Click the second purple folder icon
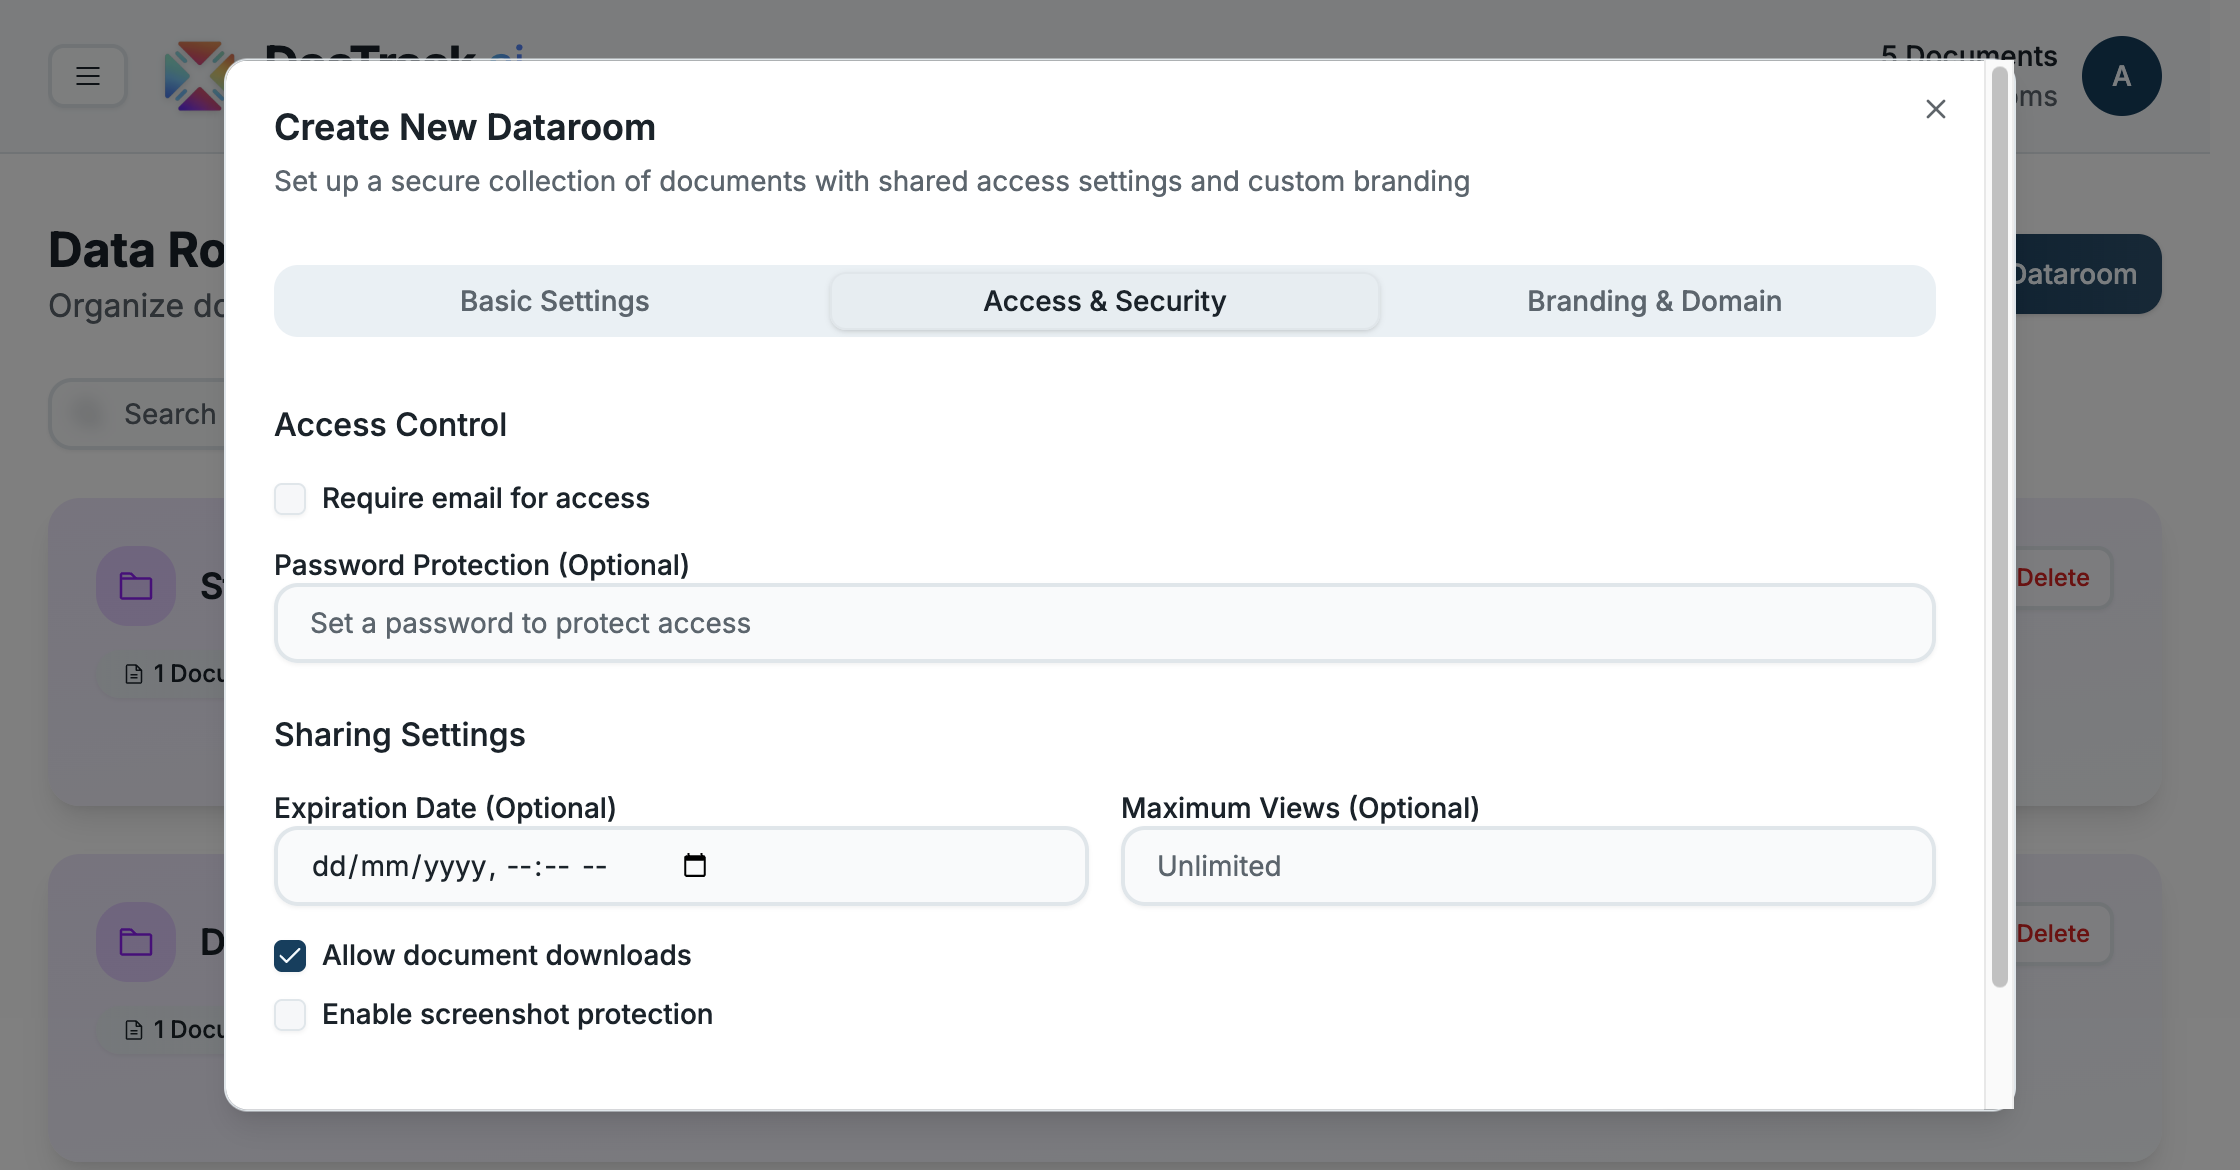2240x1170 pixels. point(136,942)
